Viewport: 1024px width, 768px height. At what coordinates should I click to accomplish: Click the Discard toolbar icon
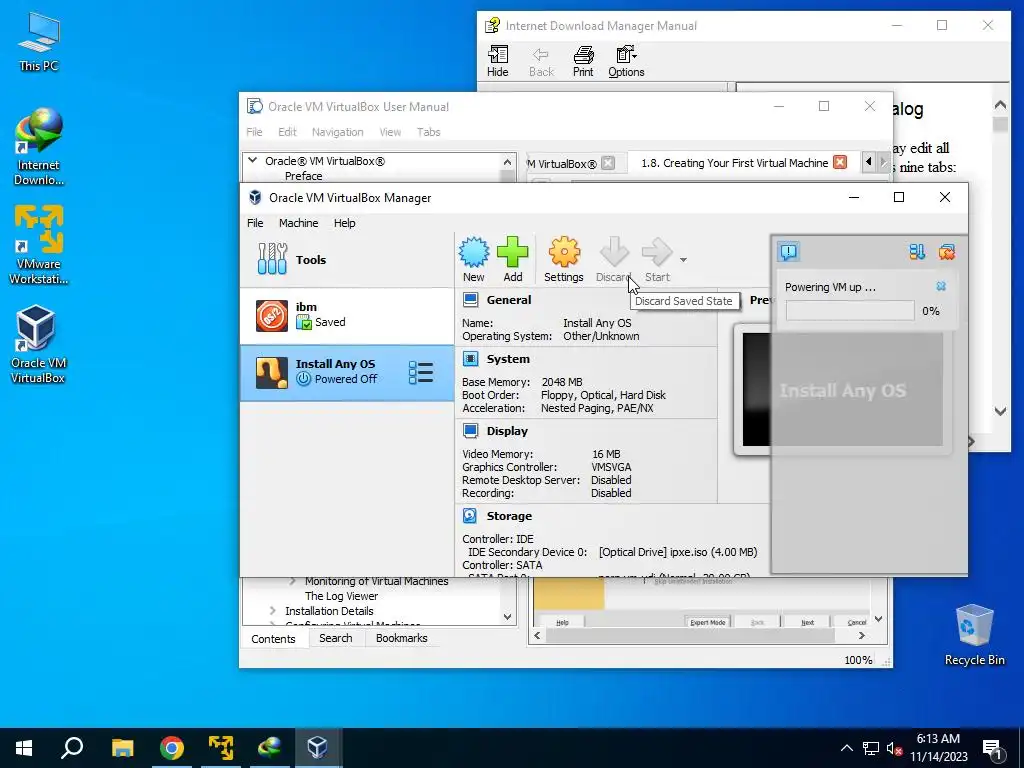click(613, 259)
